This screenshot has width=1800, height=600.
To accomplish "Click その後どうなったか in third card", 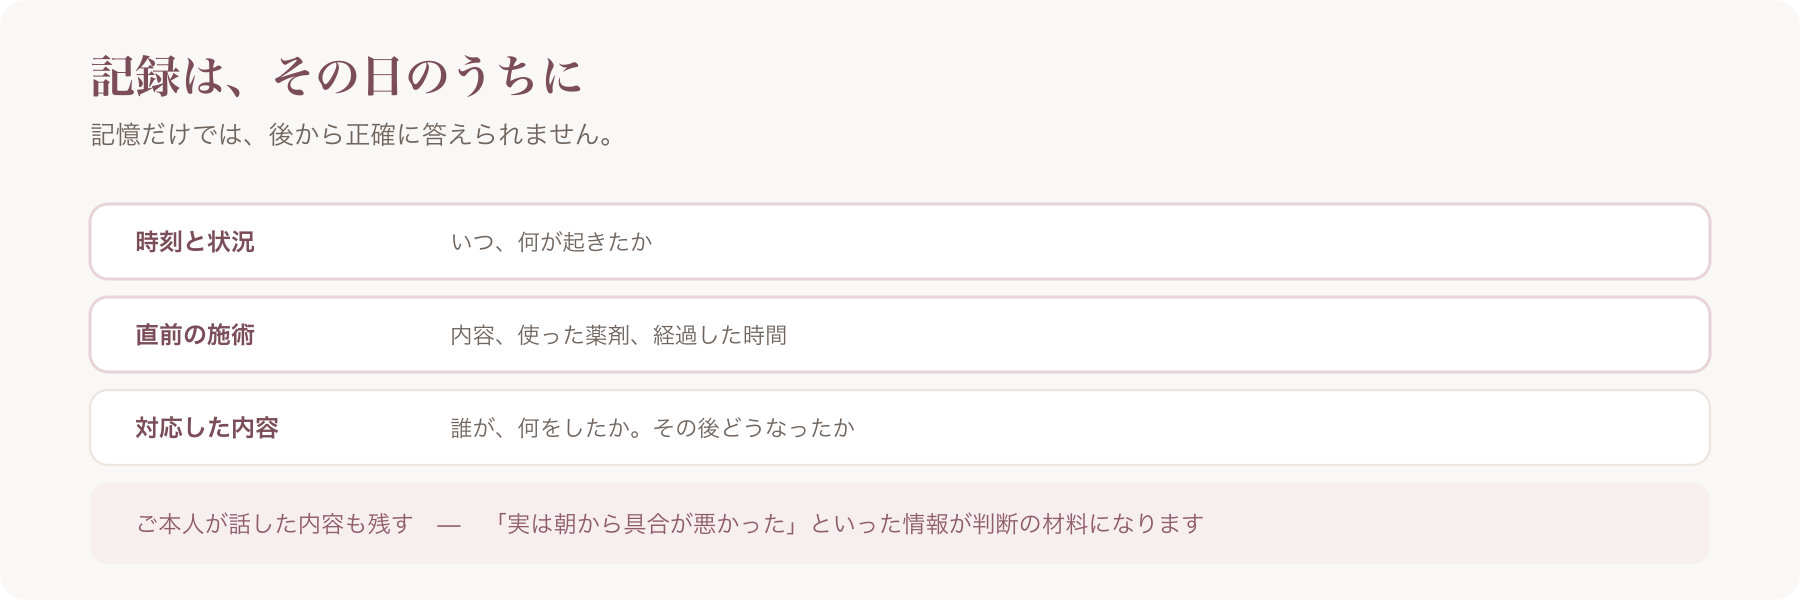I will tap(754, 428).
